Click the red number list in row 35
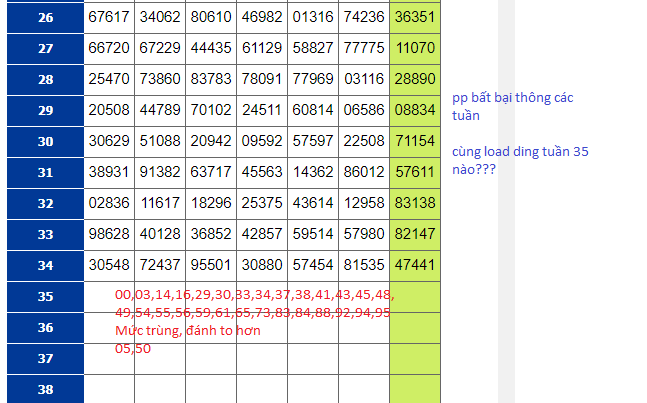Screen dimensions: 647x403 [x=254, y=303]
